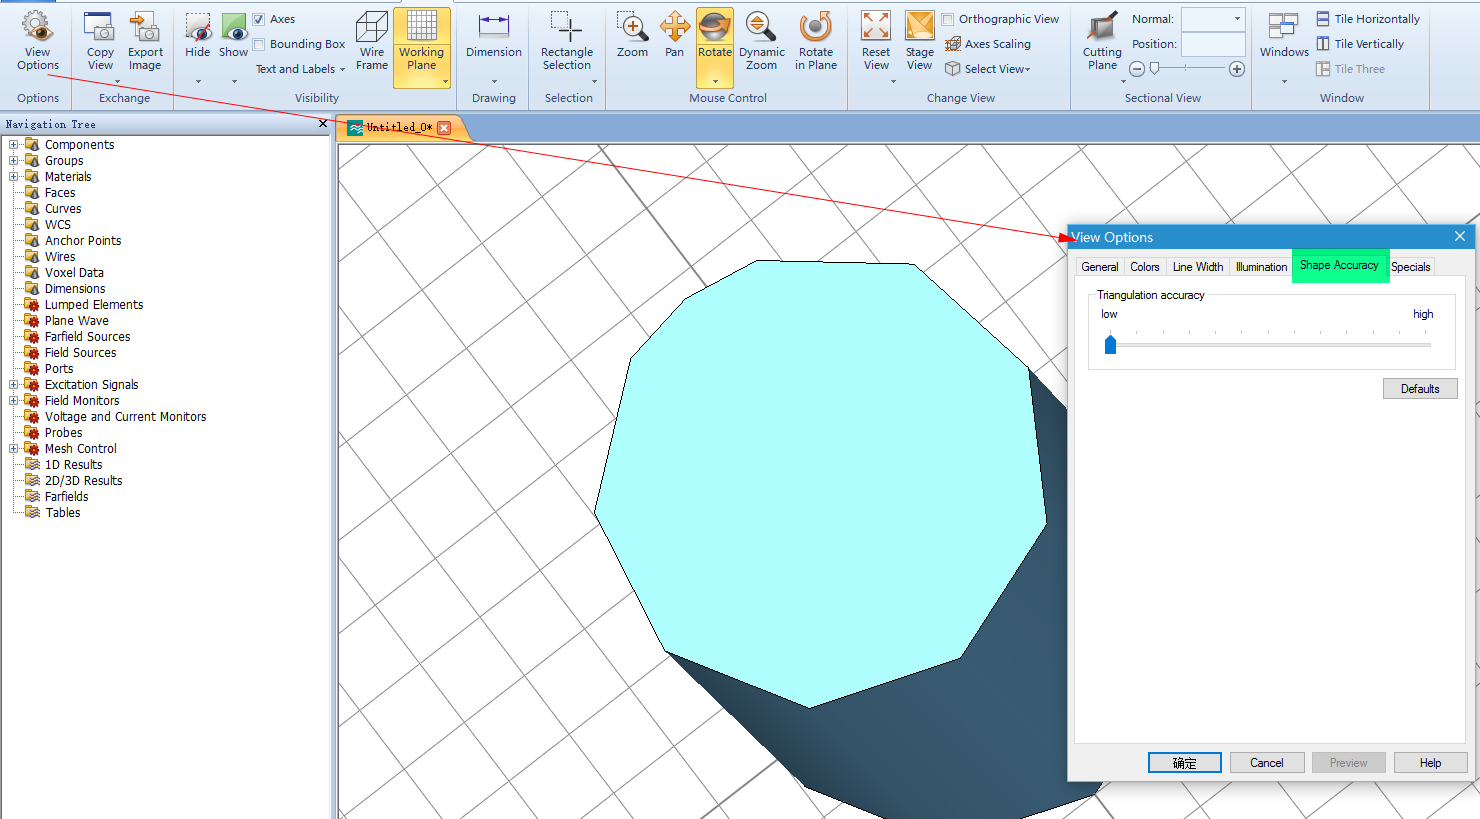The height and width of the screenshot is (819, 1480).
Task: Open the Text and Labels dropdown
Action: click(300, 69)
